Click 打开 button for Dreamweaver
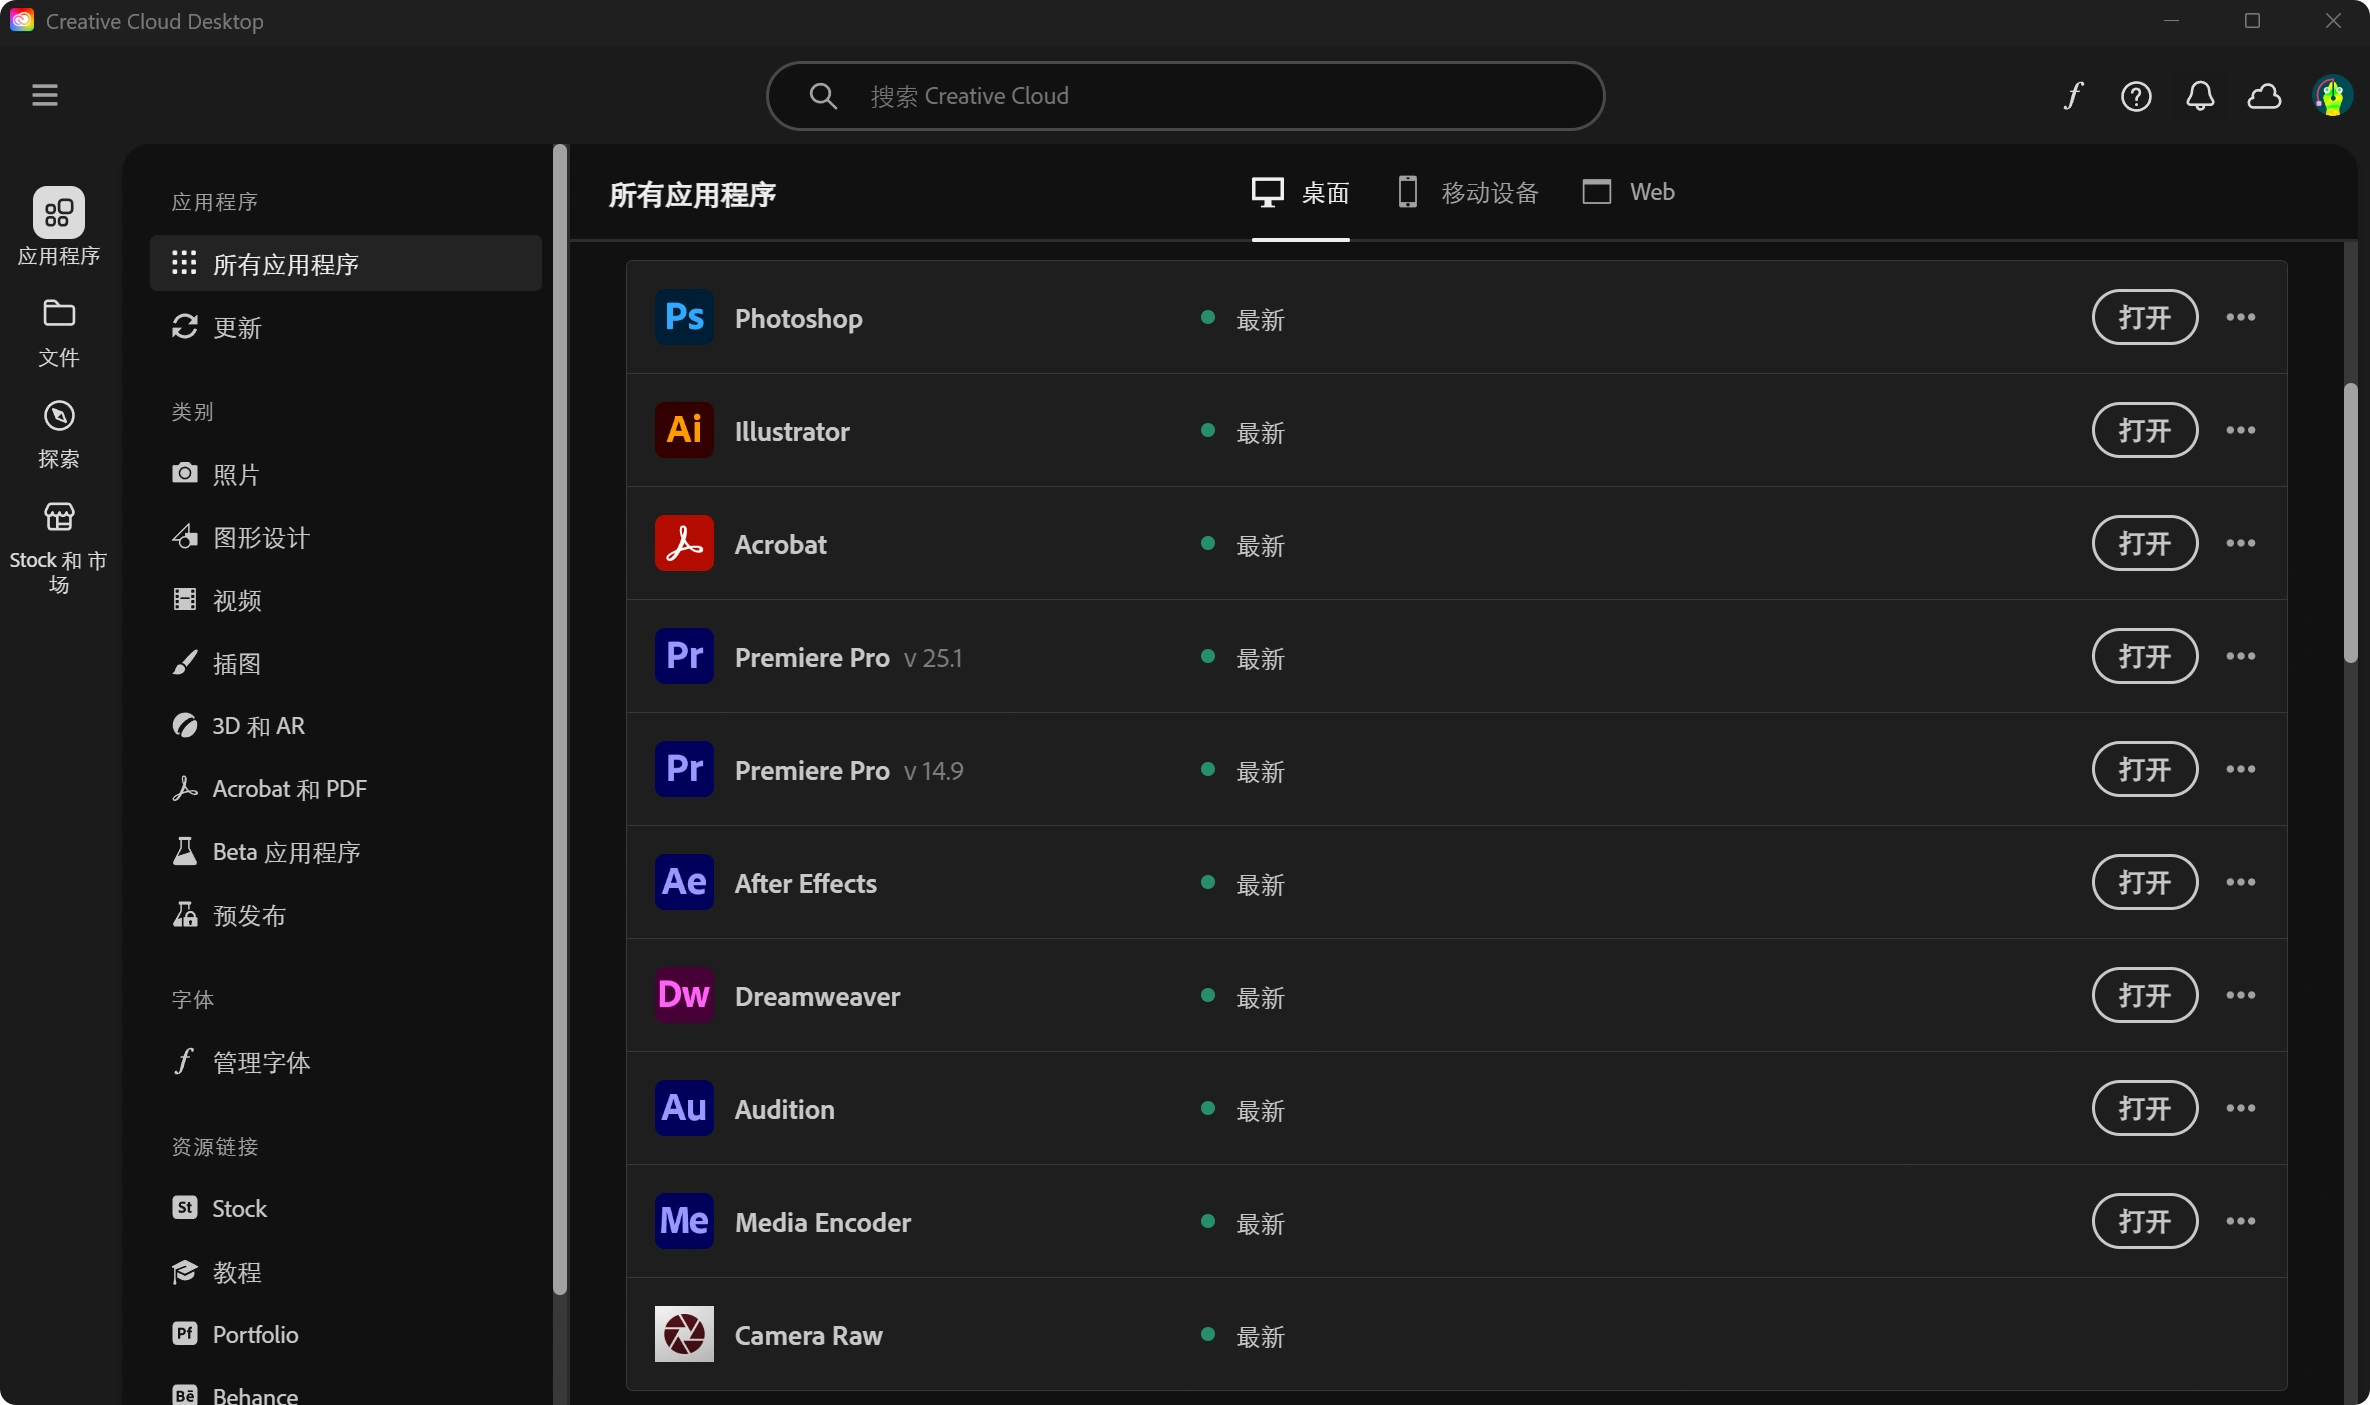Viewport: 2370px width, 1405px height. pyautogui.click(x=2145, y=995)
